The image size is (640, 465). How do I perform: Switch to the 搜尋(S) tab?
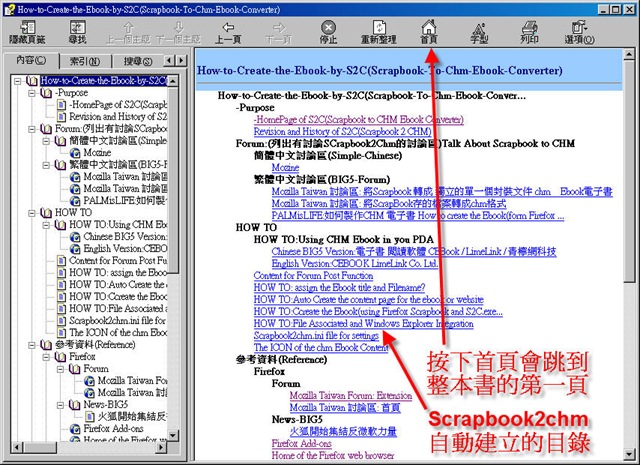coord(138,62)
